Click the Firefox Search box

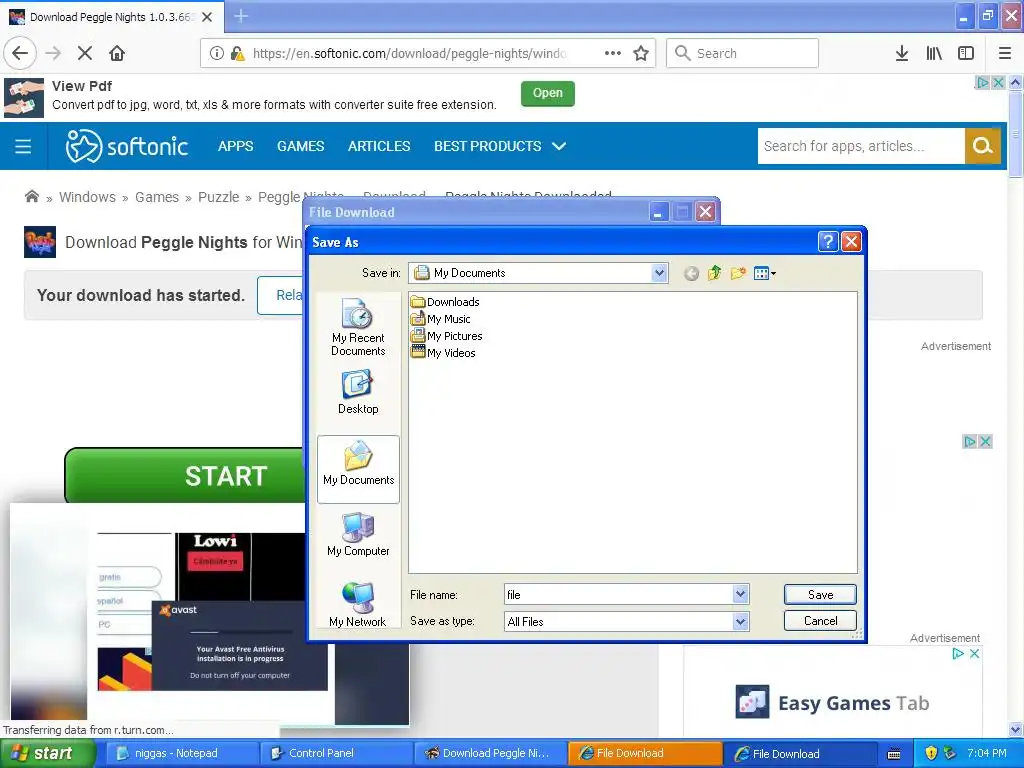pos(743,53)
